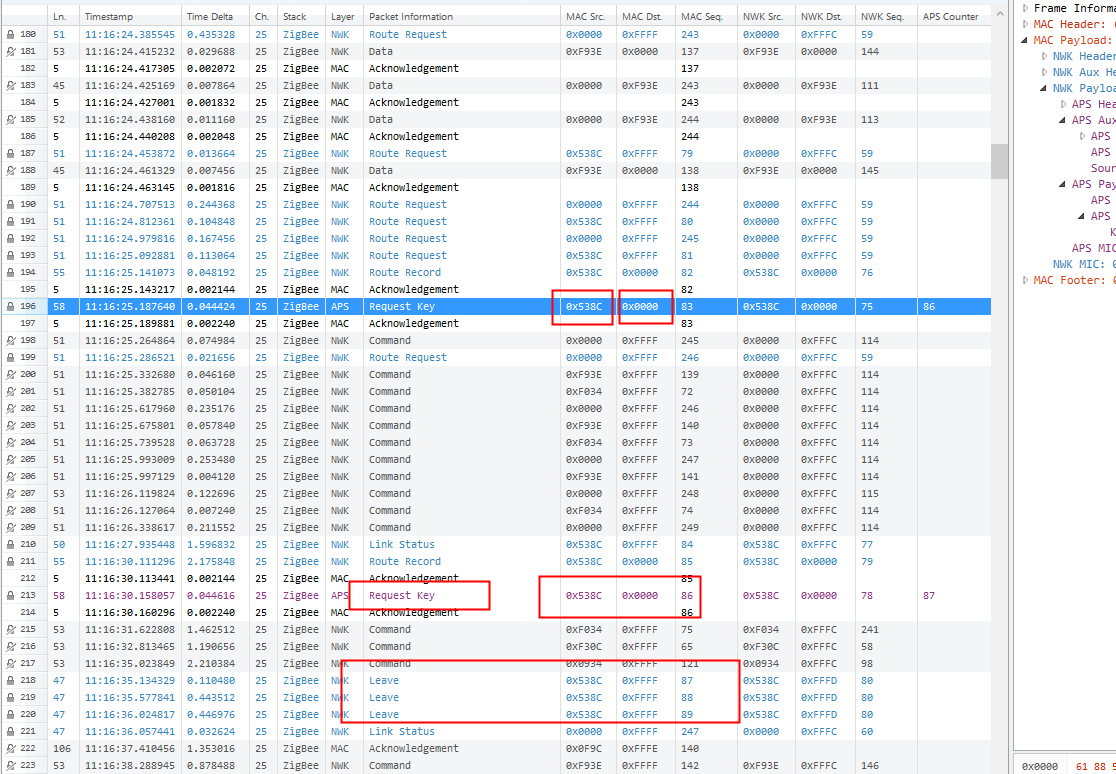Expand the MAC Header tree node
Screen dimensions: 1116x774
coord(1026,24)
